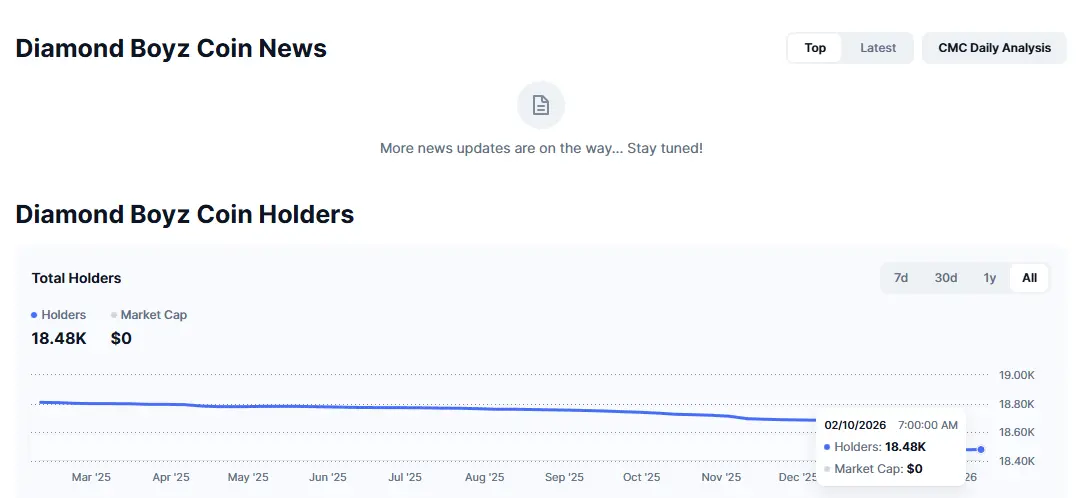Click the $0 market cap value
Screen dimensions: 1079x498
click(x=121, y=339)
